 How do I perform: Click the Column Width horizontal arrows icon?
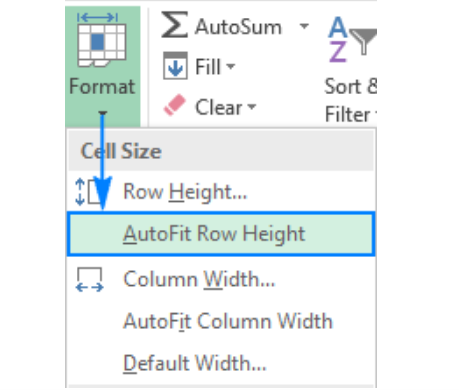[90, 280]
